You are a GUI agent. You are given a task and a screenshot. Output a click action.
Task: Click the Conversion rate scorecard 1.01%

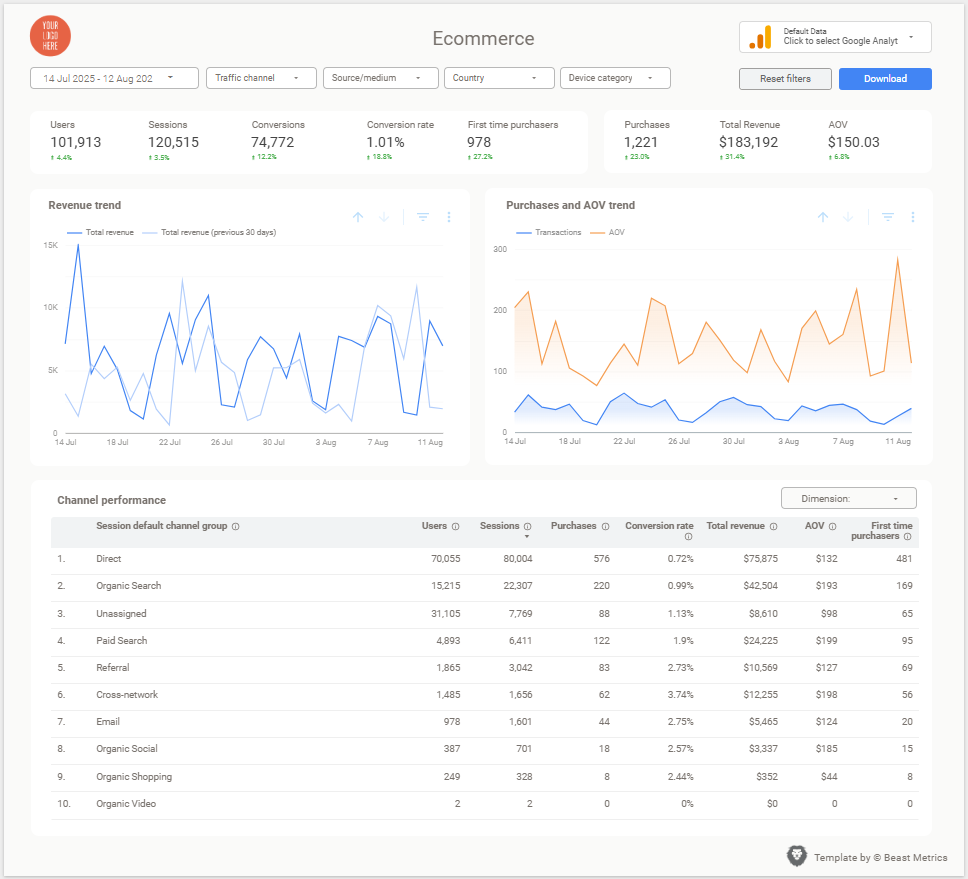click(x=386, y=143)
